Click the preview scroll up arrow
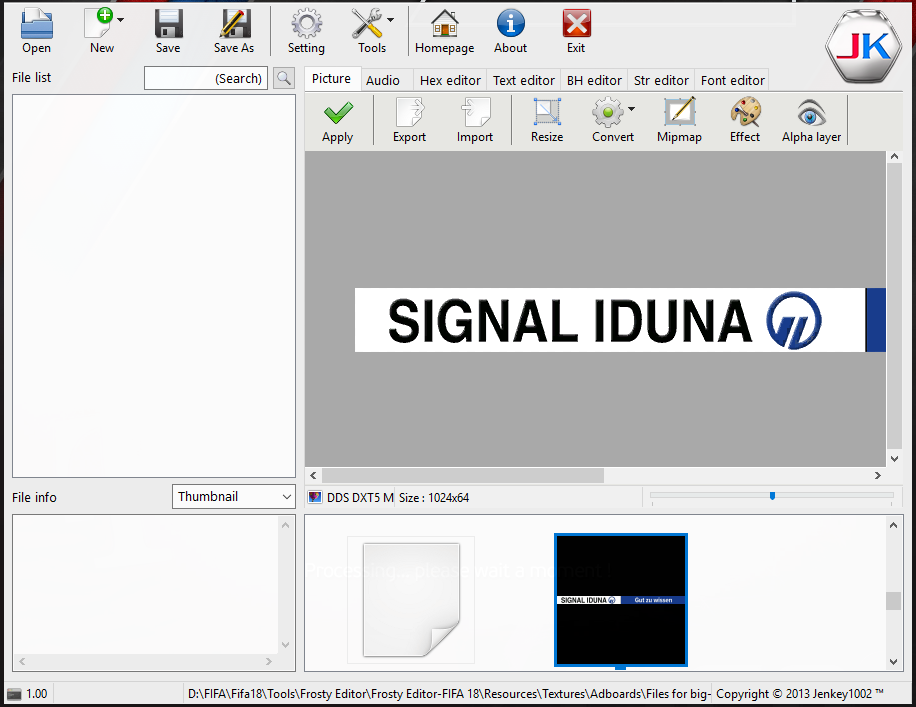Viewport: 916px width, 707px height. point(894,157)
